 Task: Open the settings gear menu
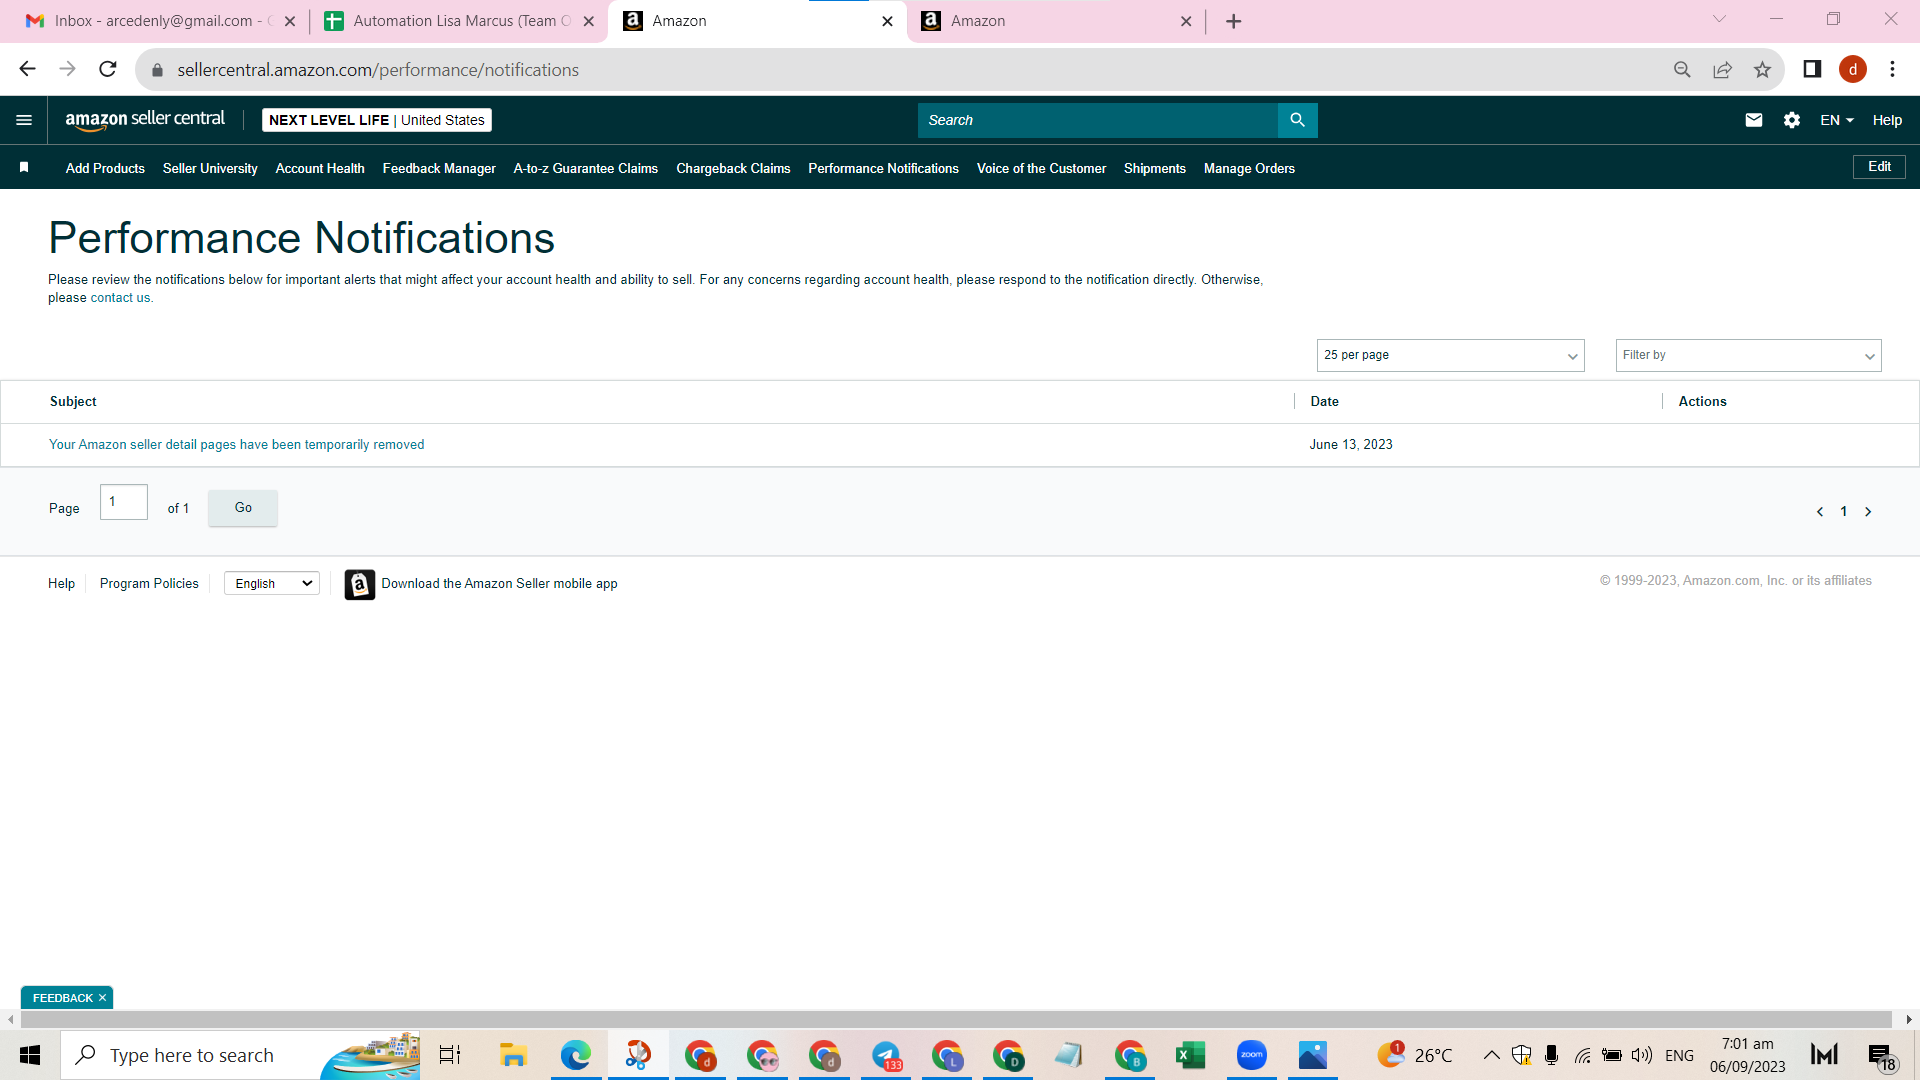pos(1792,120)
